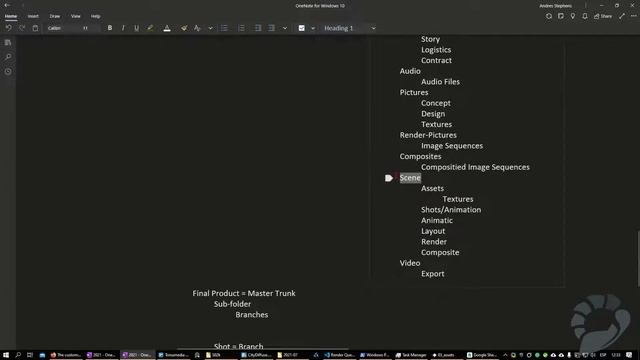The width and height of the screenshot is (640, 360).
Task: Switch to Render Queue window on taskbar
Action: pos(340,355)
